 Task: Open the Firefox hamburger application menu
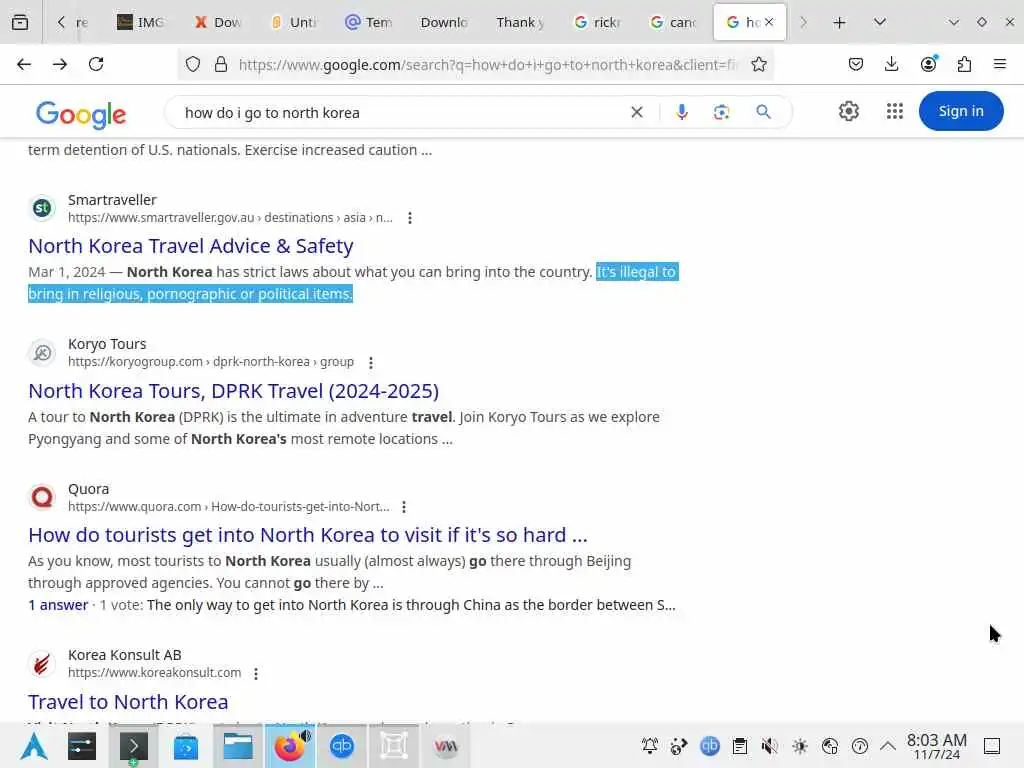pos(1000,64)
